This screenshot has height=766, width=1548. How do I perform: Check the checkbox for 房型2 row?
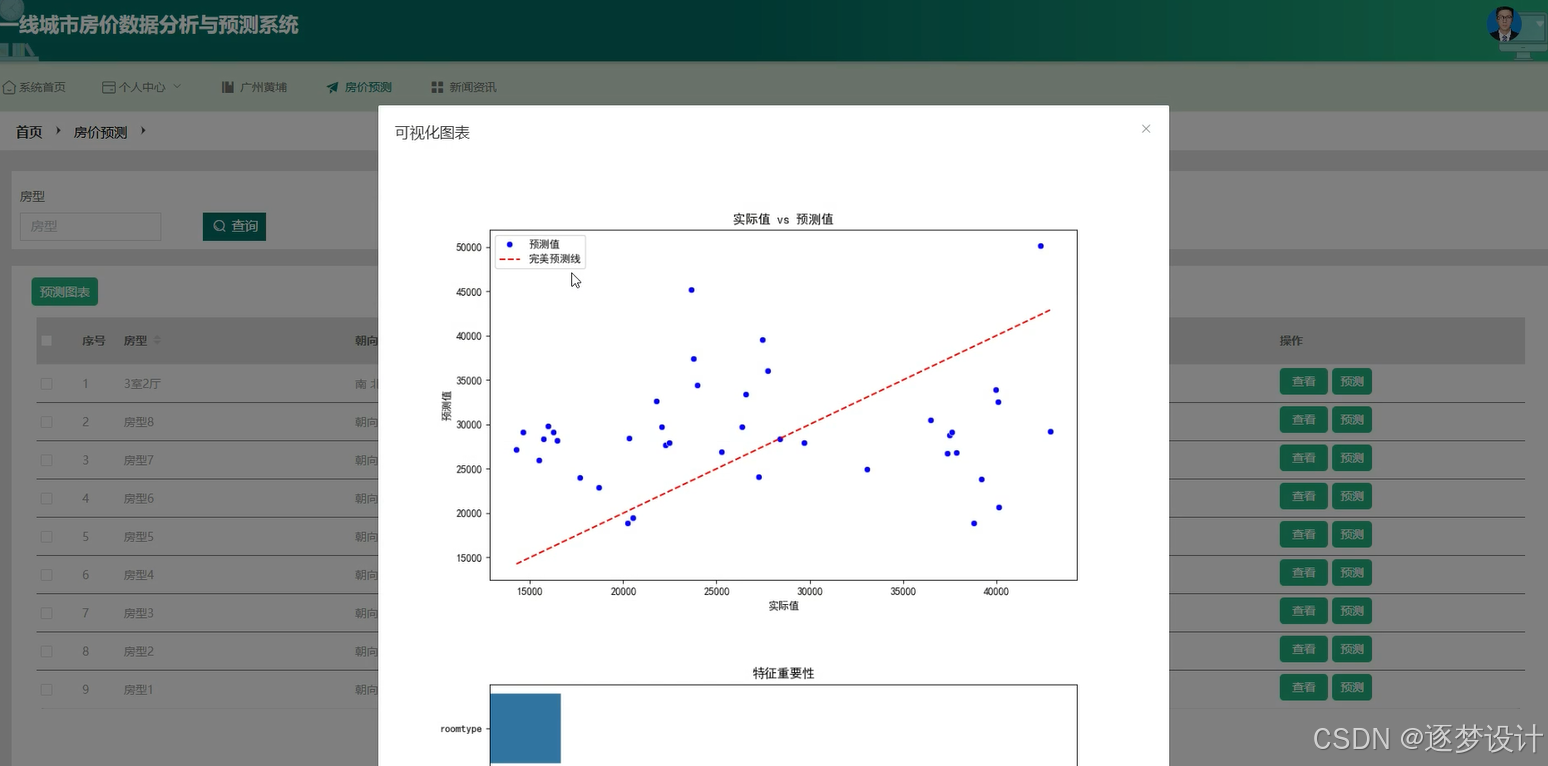tap(46, 651)
